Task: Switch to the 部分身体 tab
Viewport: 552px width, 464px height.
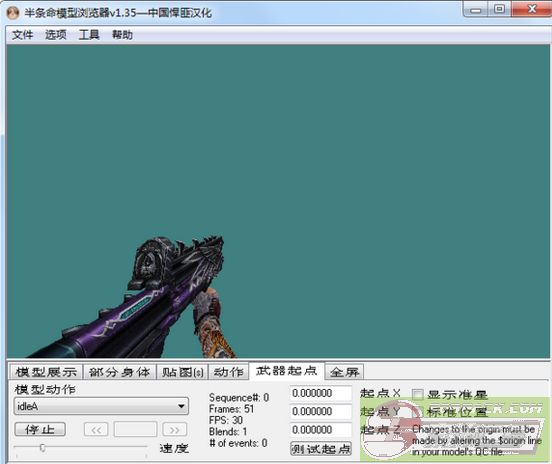Action: (x=119, y=372)
